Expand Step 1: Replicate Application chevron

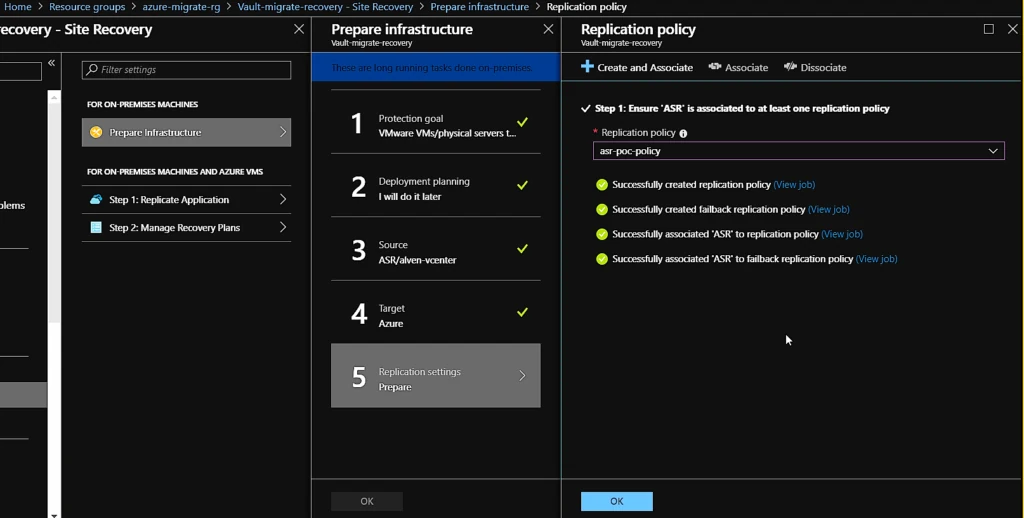(283, 199)
